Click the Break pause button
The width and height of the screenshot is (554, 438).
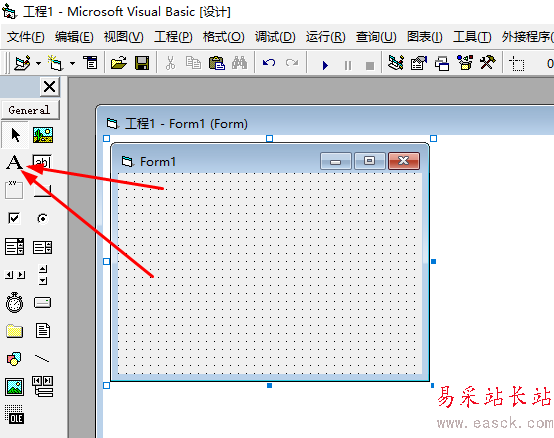348,65
